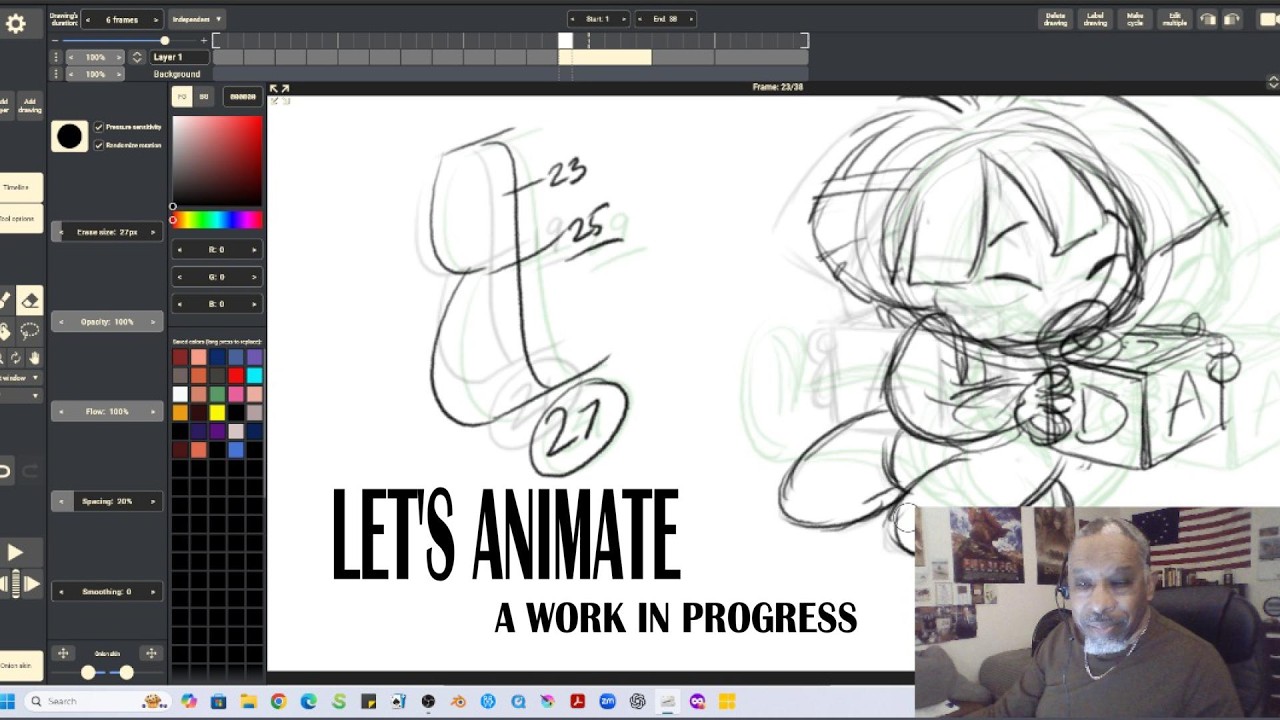This screenshot has height=720, width=1280.
Task: Open Zoom app from the taskbar
Action: 607,701
